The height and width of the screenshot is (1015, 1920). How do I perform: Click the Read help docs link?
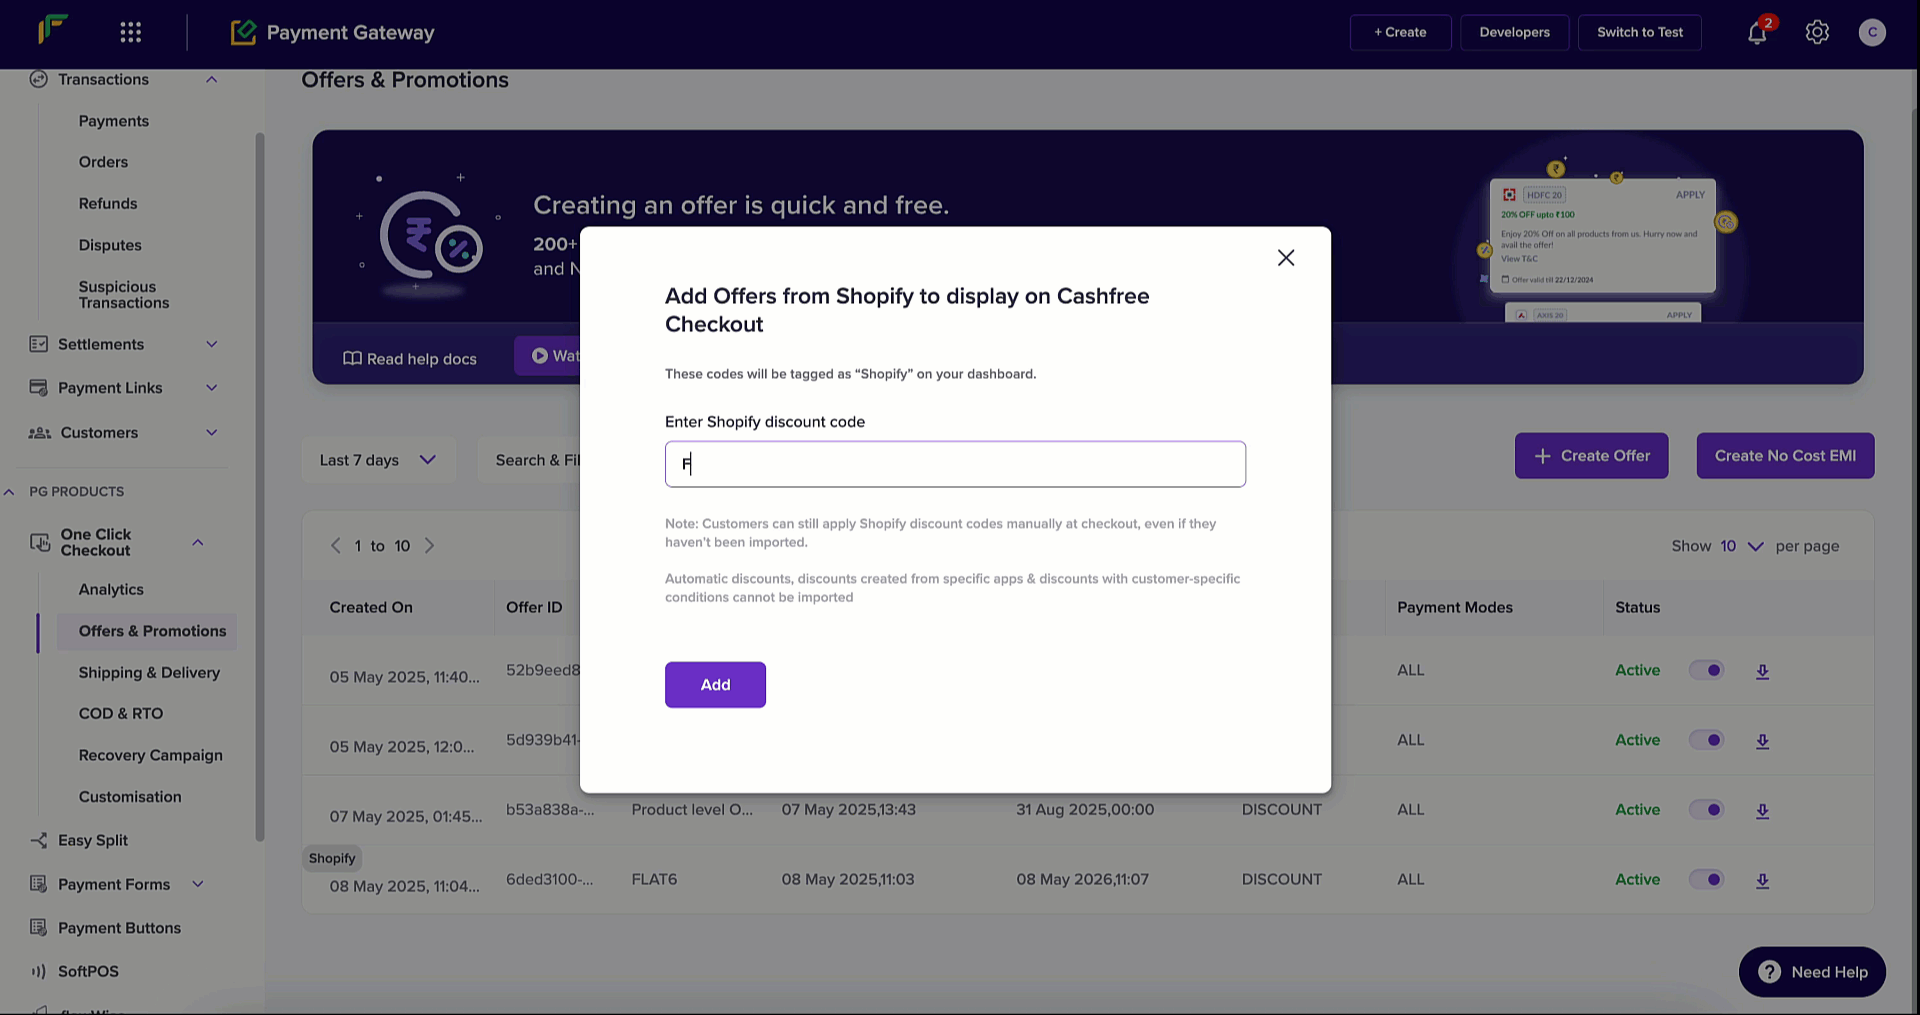click(410, 359)
